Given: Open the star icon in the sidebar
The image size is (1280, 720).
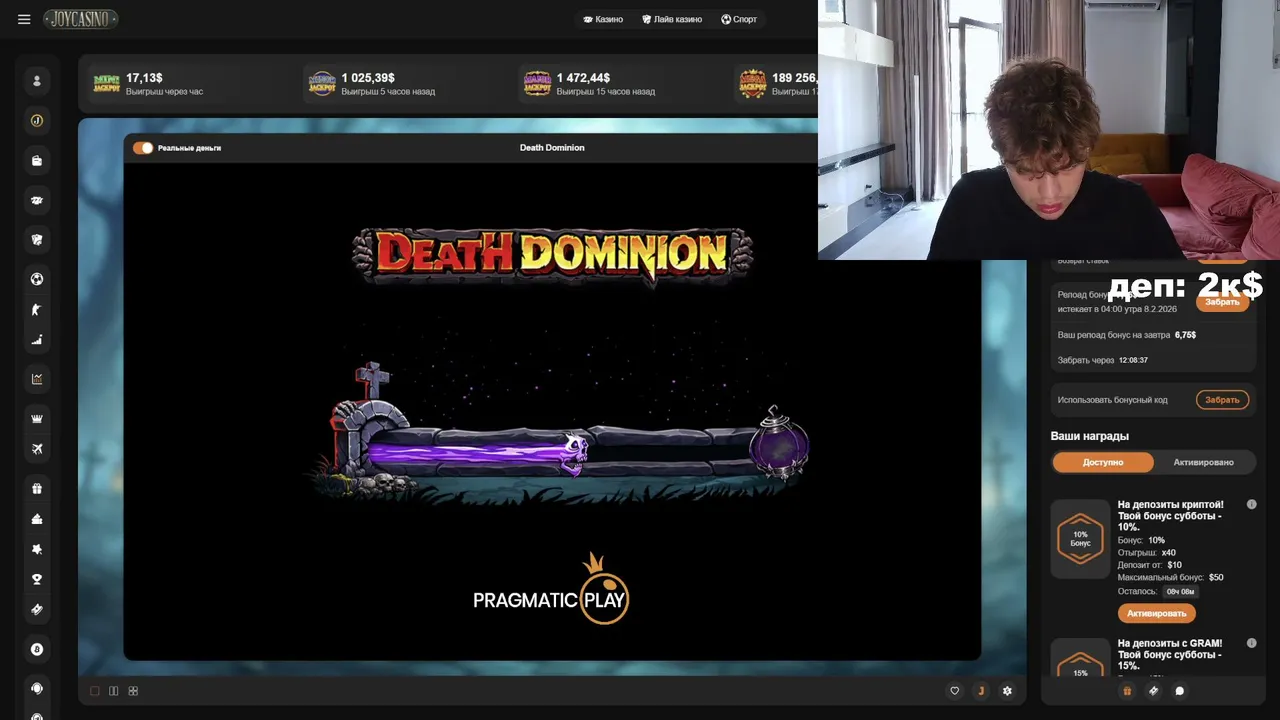Looking at the screenshot, I should point(37,549).
